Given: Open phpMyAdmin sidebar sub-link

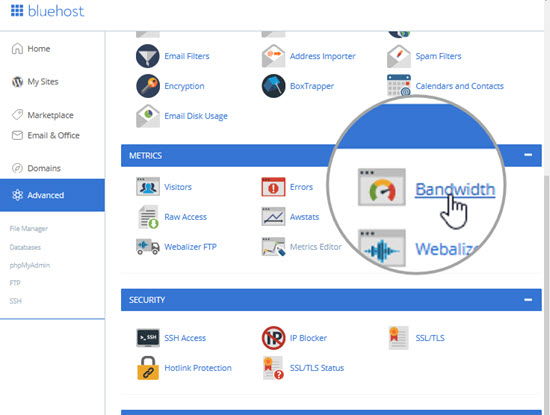Looking at the screenshot, I should [29, 265].
